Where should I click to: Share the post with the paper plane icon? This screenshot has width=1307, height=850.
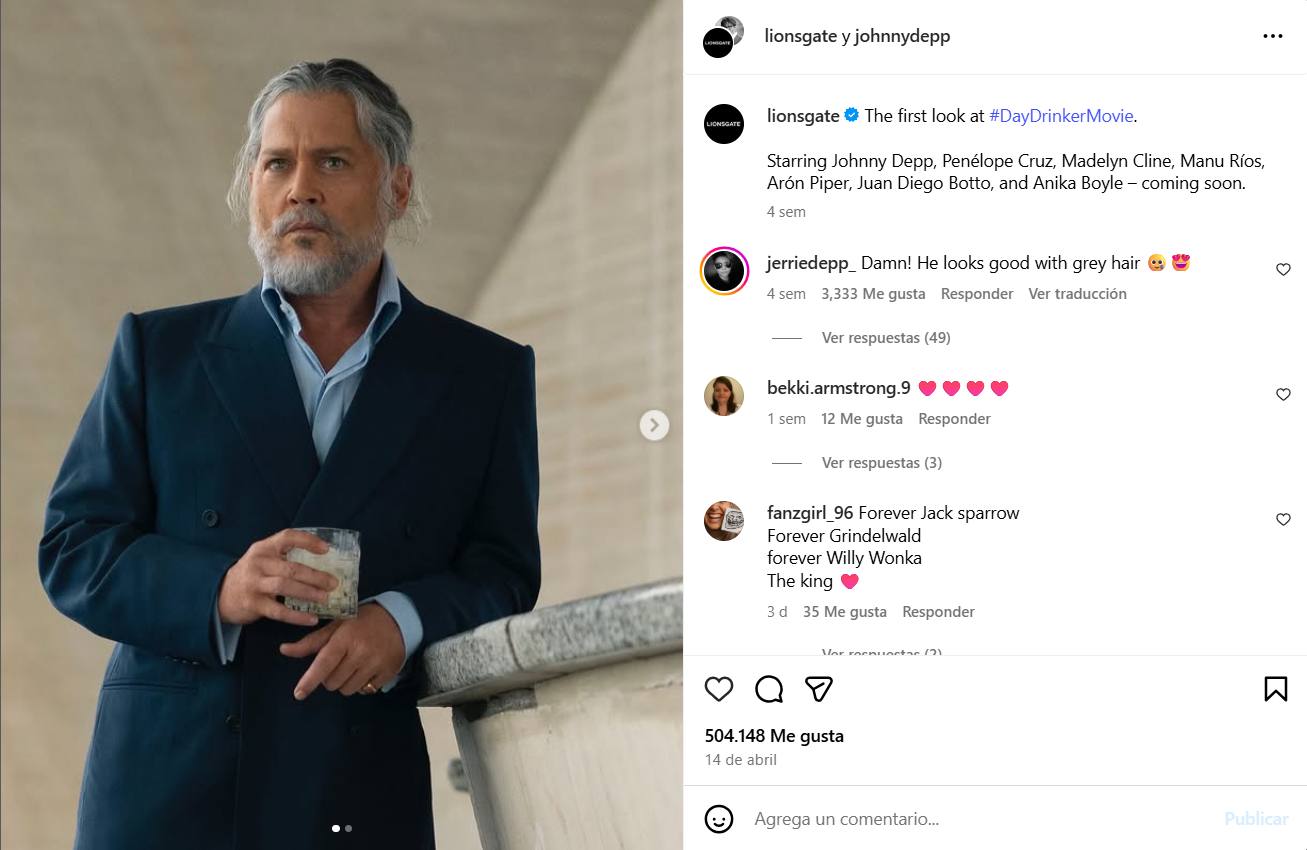pyautogui.click(x=819, y=689)
